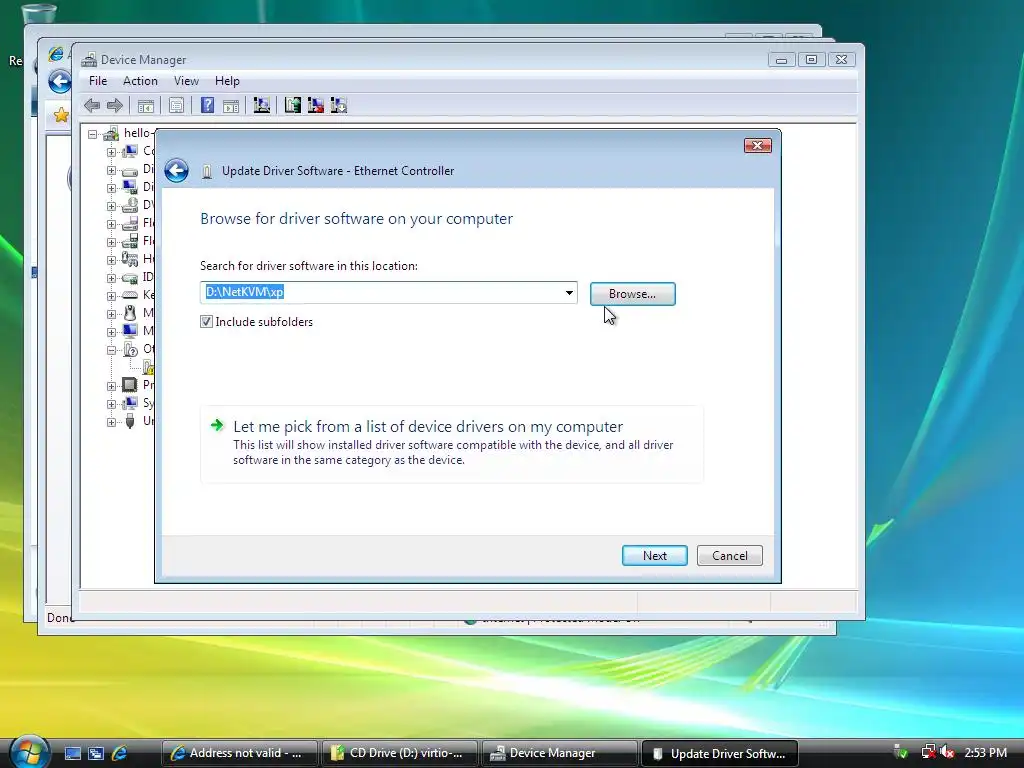Click the Favorites star in Internet Explorer window

pos(61,116)
